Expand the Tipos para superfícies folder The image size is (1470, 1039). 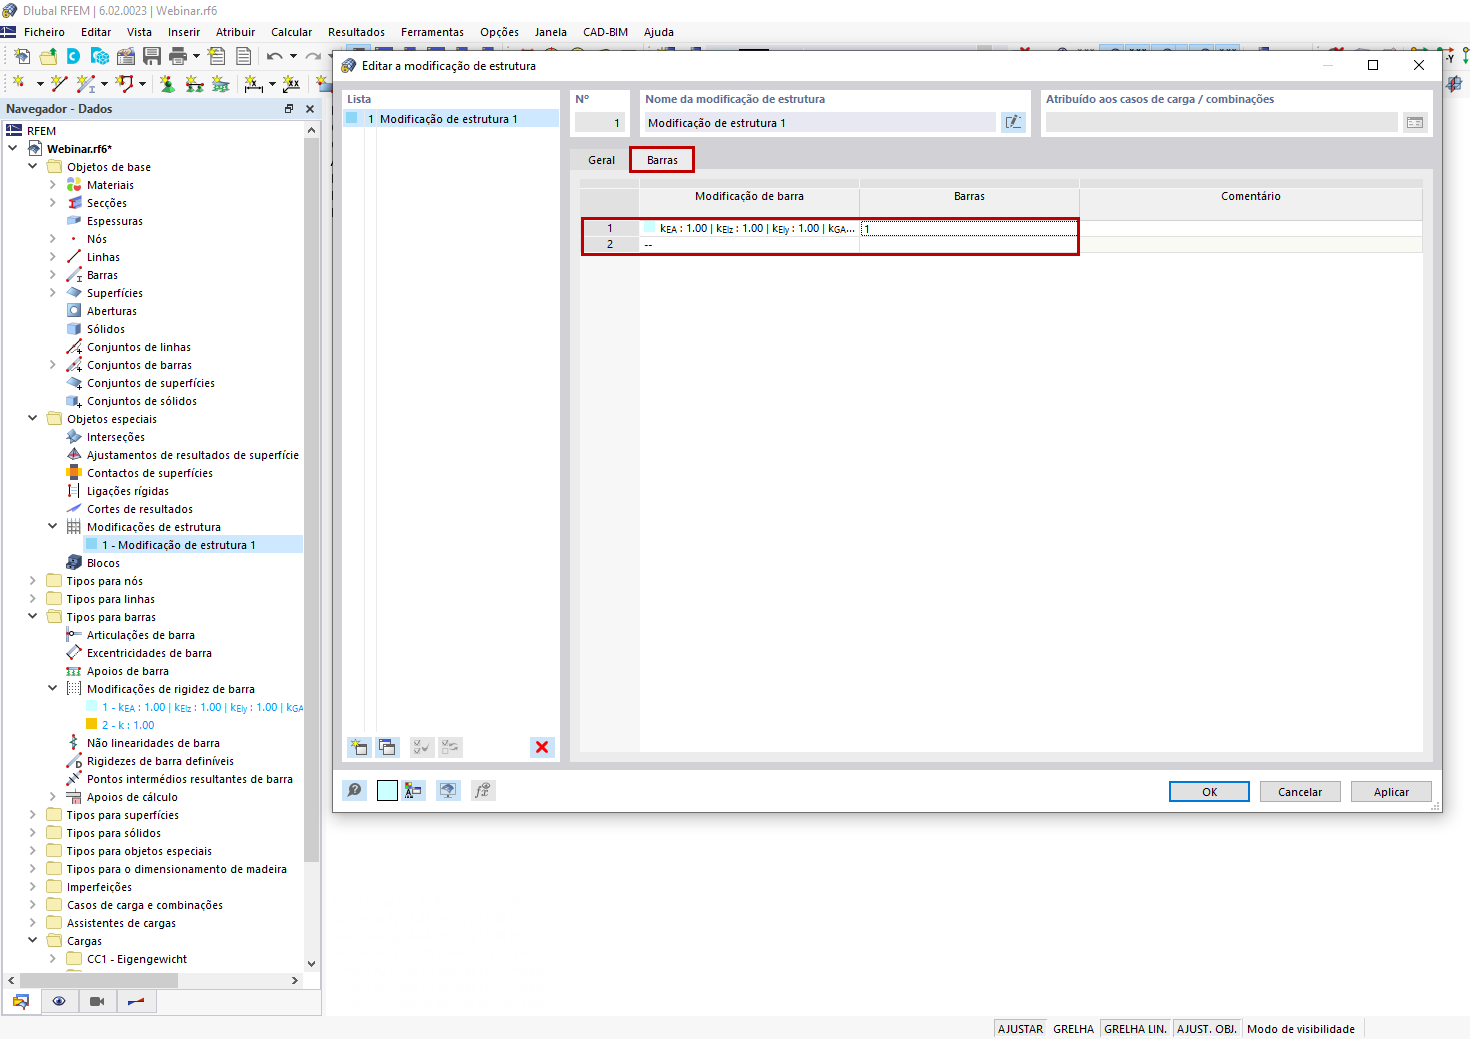point(33,814)
